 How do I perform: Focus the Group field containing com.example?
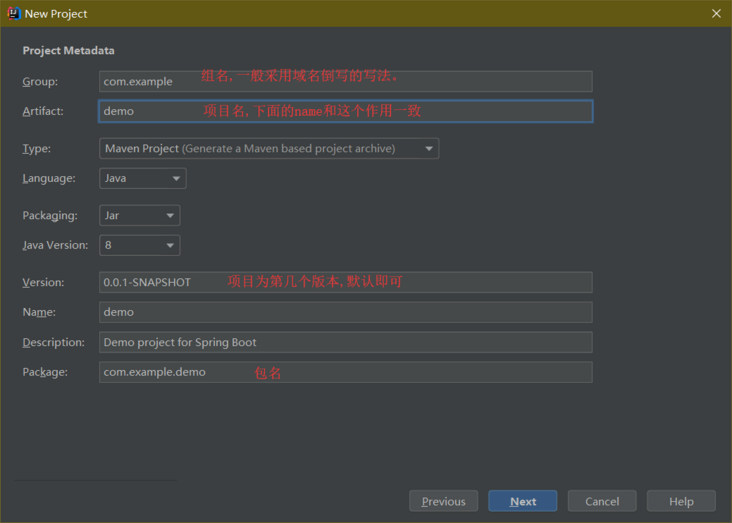coord(345,81)
